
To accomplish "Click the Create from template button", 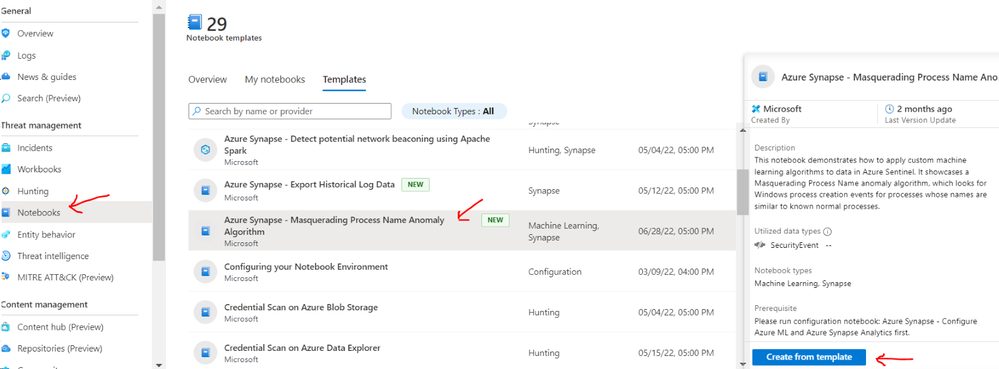I will click(x=809, y=357).
